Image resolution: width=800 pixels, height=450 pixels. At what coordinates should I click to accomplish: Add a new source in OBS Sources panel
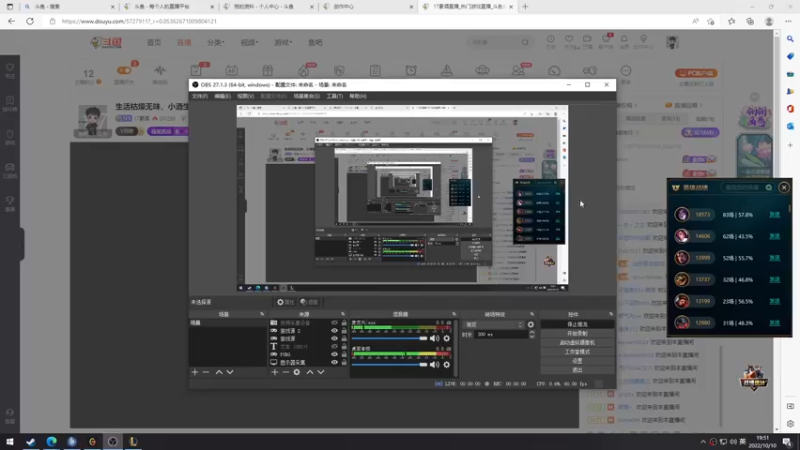[x=274, y=372]
